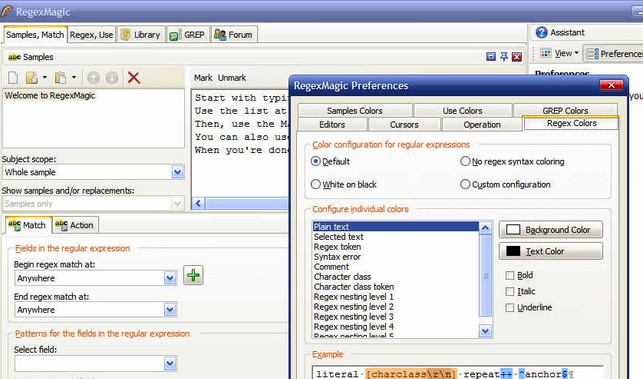Viewport: 643px width, 379px height.
Task: Close the Samples panel with red X
Action: (517, 57)
